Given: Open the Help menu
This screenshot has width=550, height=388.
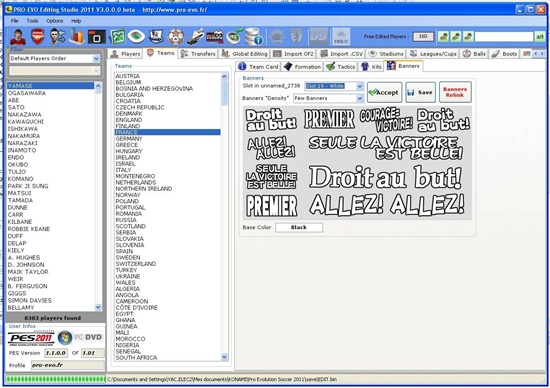Looking at the screenshot, I should click(76, 21).
